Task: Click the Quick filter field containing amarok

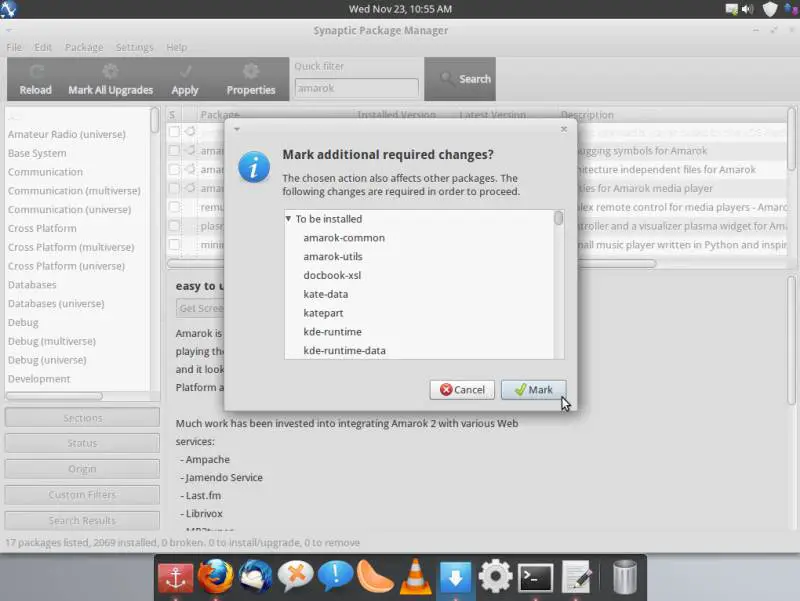Action: point(357,88)
